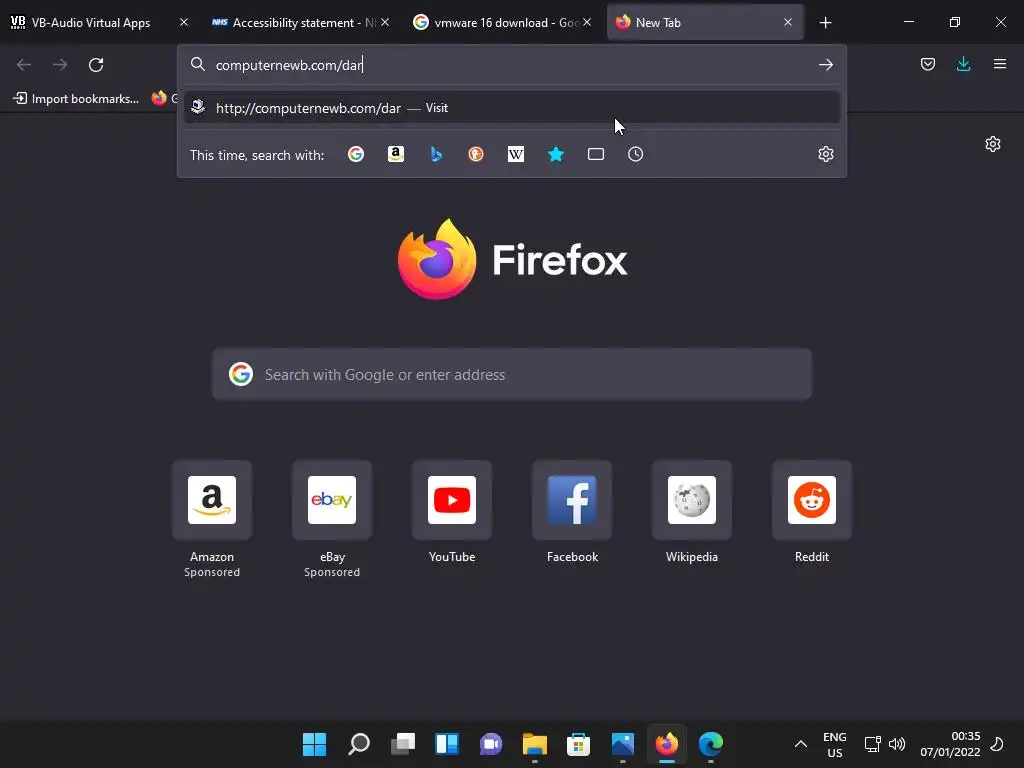The image size is (1024, 768).
Task: Search this time with DuckDuckGo icon
Action: point(476,154)
